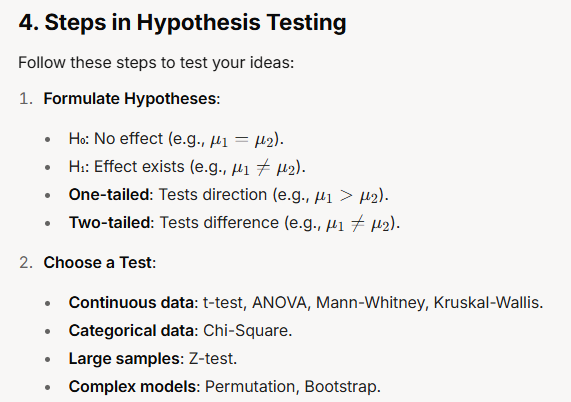Click the heading "4. Steps in Hypothesis Testing"

point(182,23)
